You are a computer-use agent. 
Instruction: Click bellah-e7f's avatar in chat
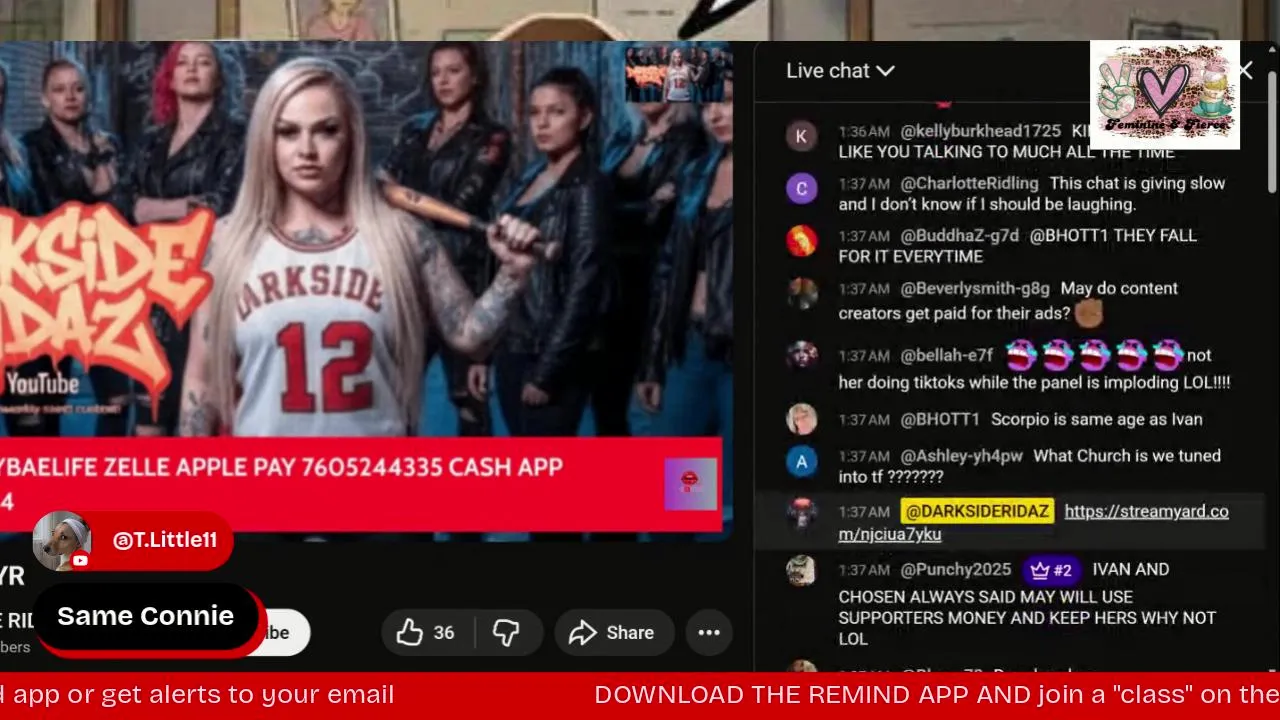(x=801, y=356)
